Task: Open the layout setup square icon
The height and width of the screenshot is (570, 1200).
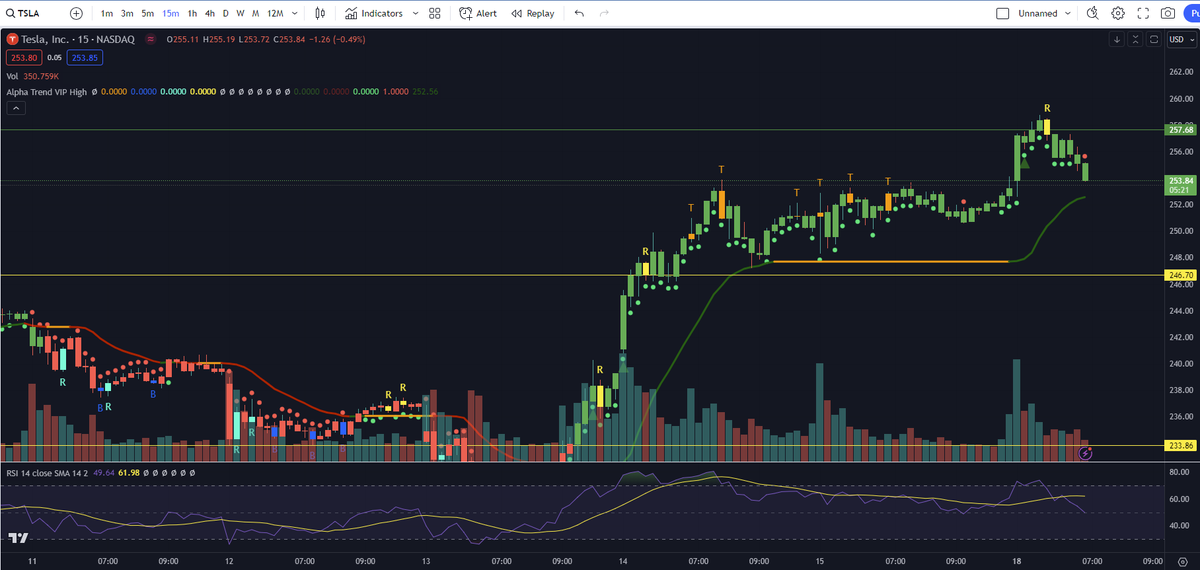Action: (1003, 14)
